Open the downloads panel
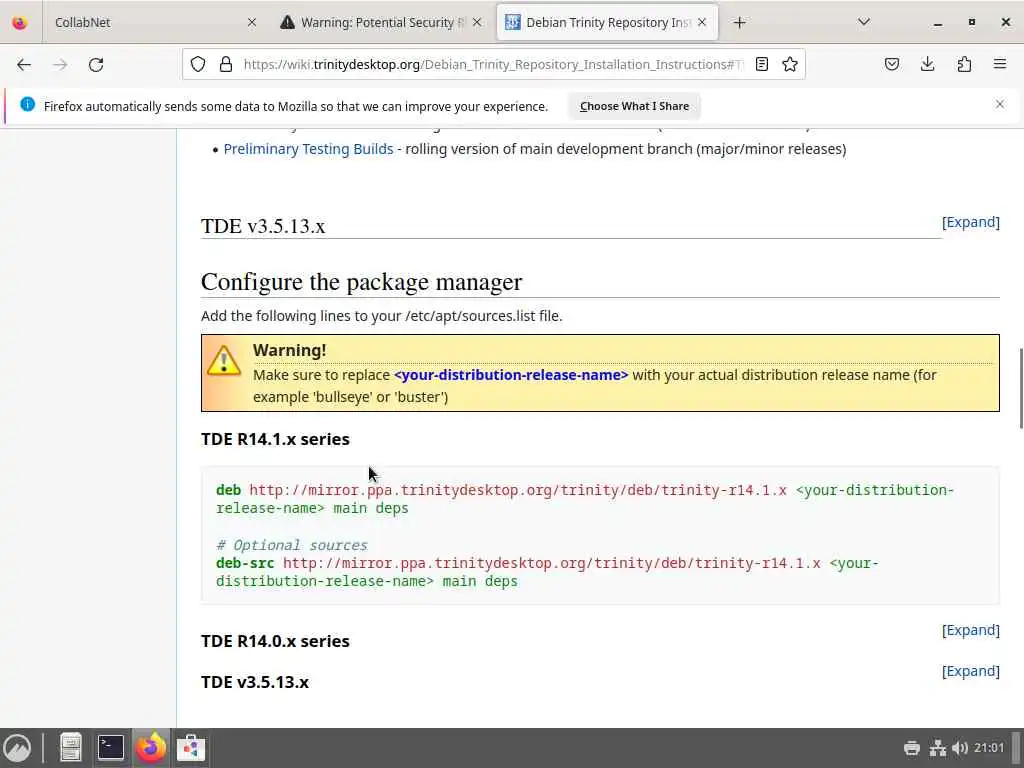This screenshot has width=1024, height=768. (927, 64)
